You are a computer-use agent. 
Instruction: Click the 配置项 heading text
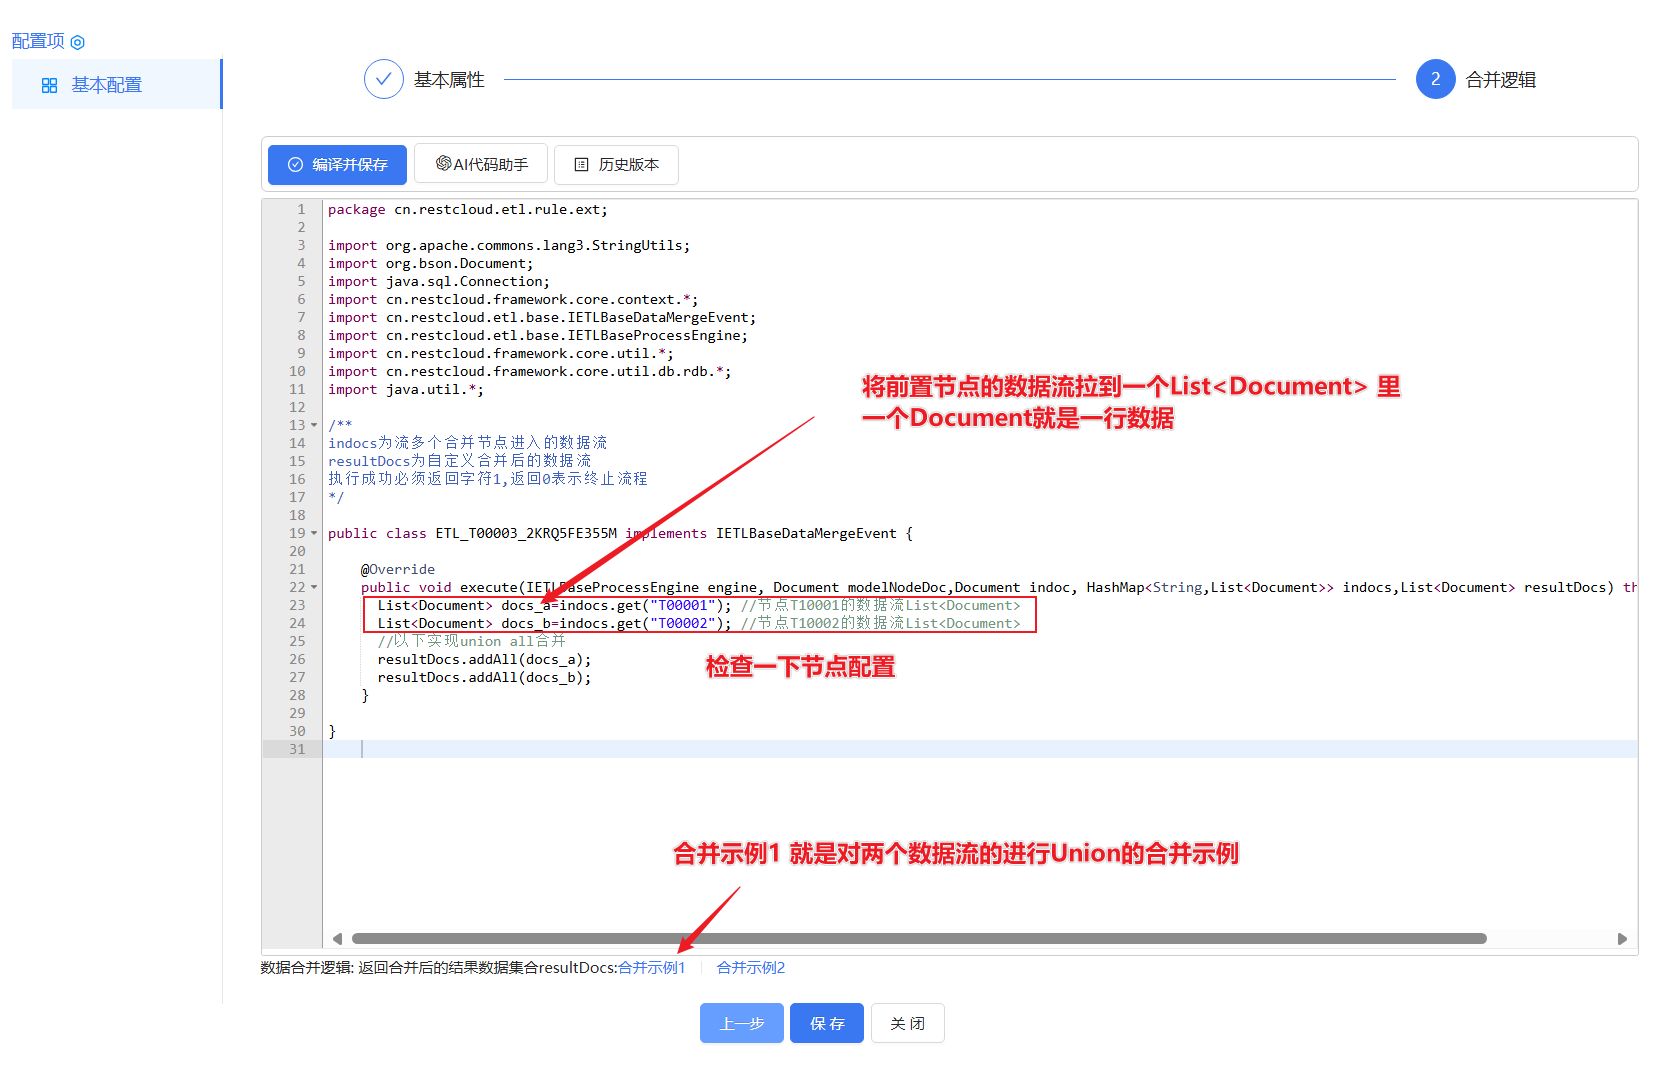38,41
